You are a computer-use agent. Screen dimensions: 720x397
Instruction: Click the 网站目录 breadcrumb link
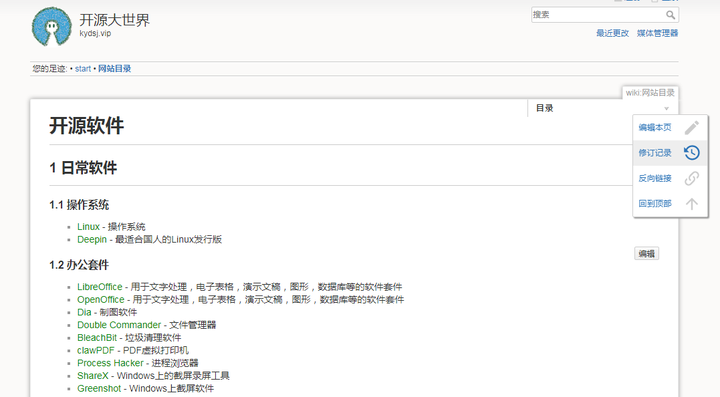point(114,69)
